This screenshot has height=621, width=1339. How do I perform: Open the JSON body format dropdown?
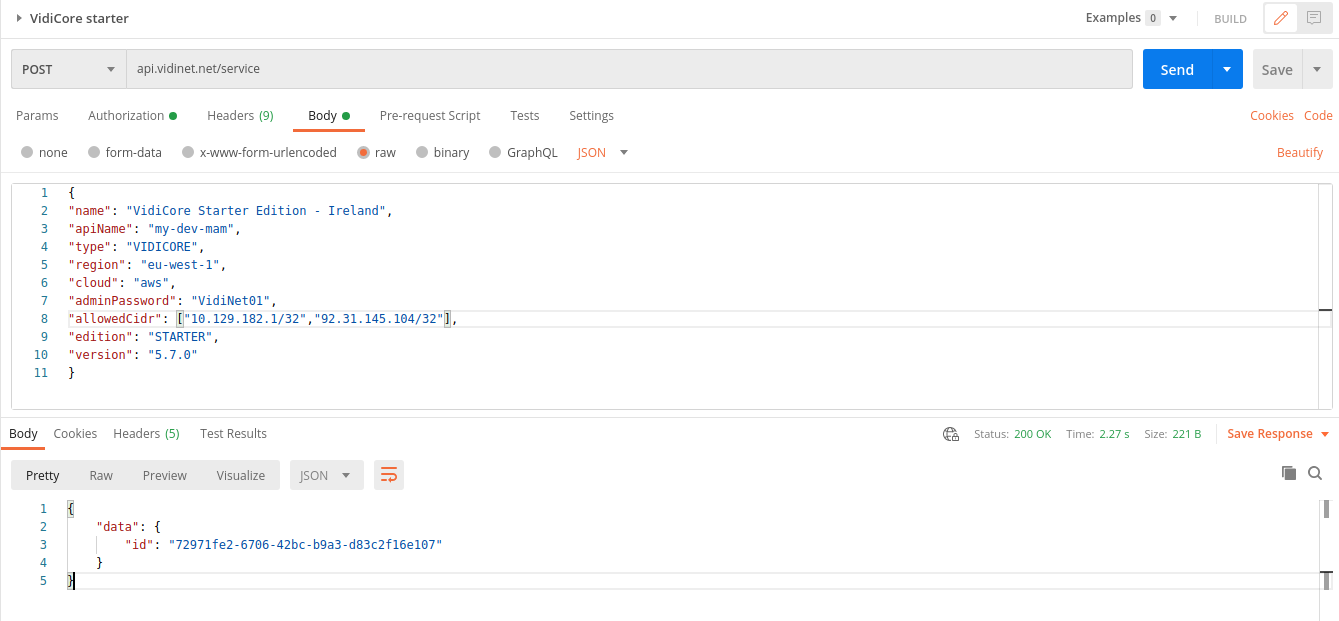tap(603, 153)
